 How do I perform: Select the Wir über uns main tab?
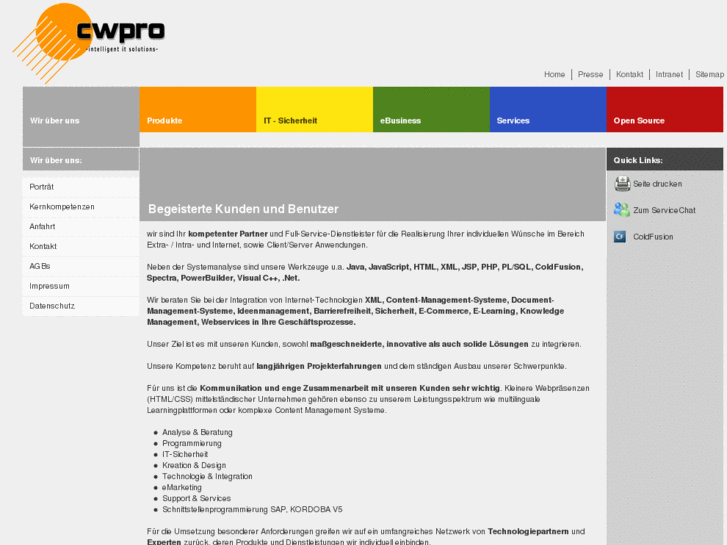[x=81, y=116]
